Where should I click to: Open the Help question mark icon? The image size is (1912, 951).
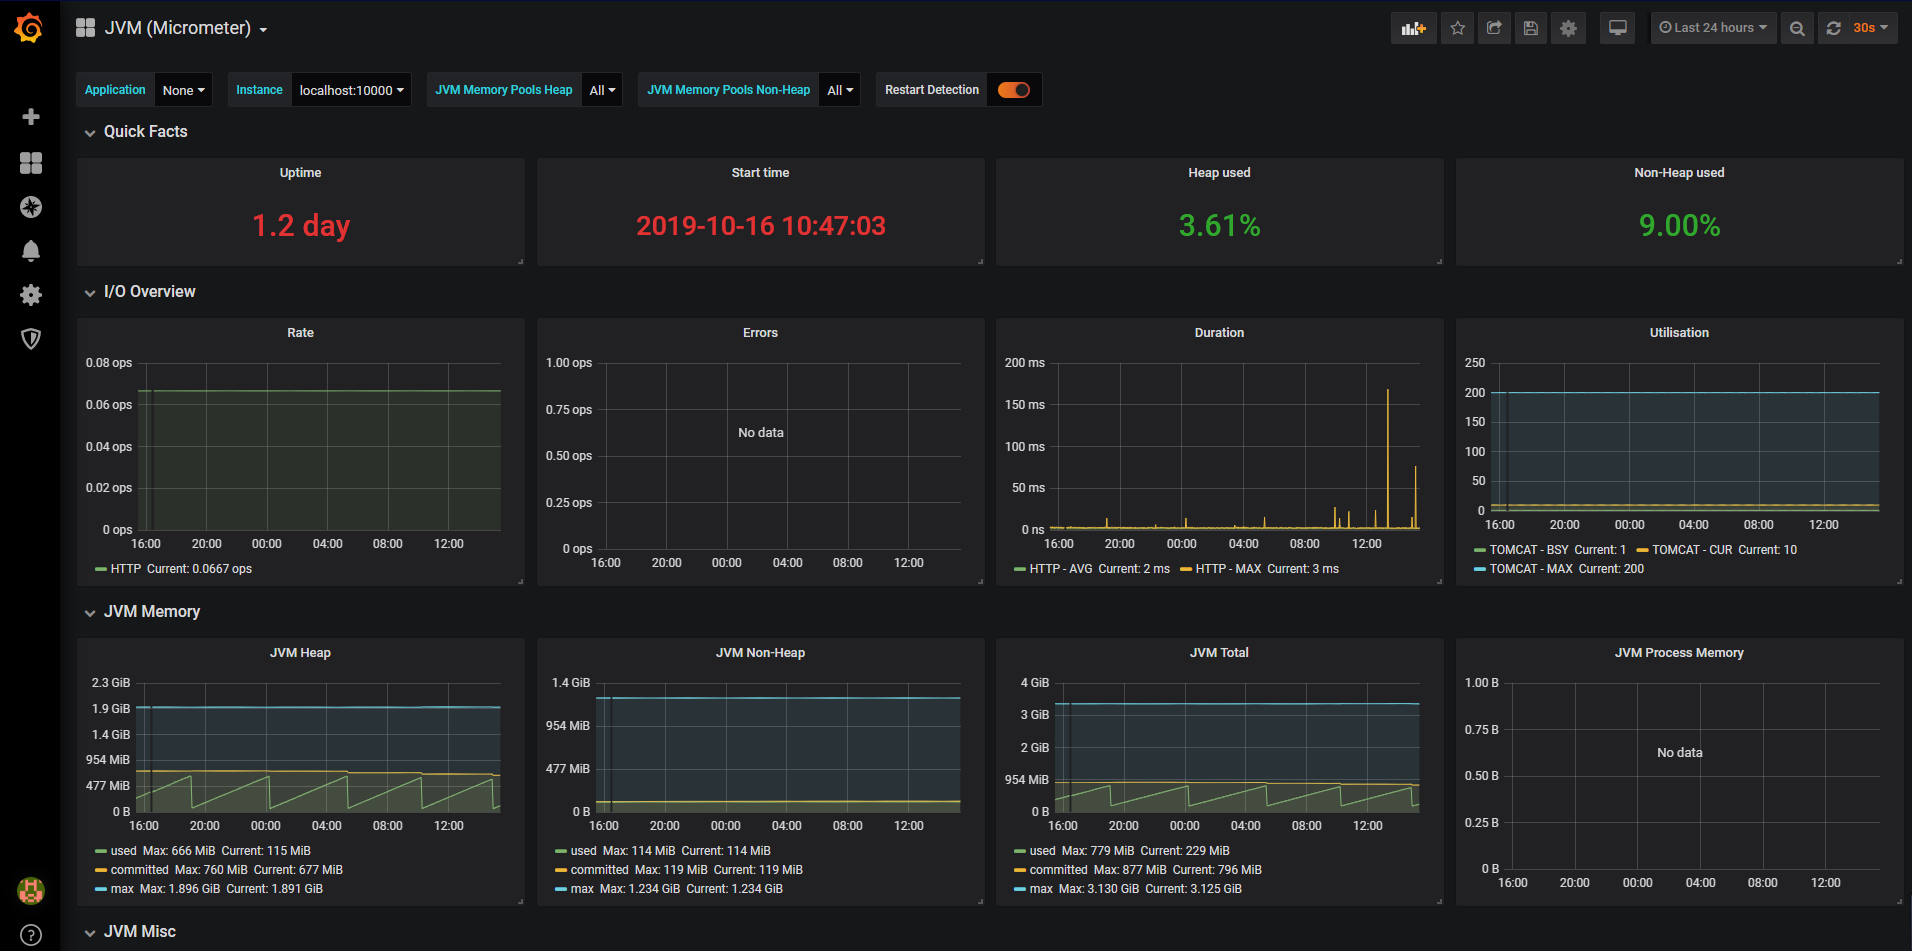pos(31,936)
